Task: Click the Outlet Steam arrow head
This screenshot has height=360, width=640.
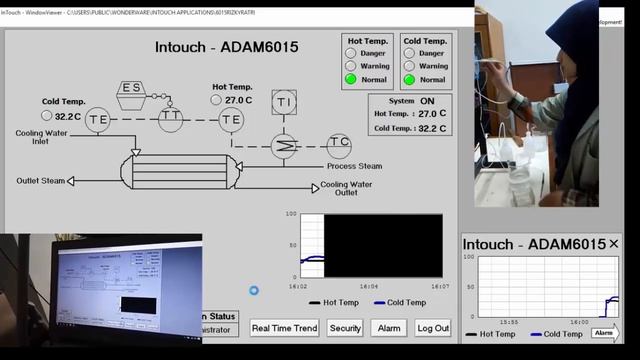Action: (x=71, y=181)
